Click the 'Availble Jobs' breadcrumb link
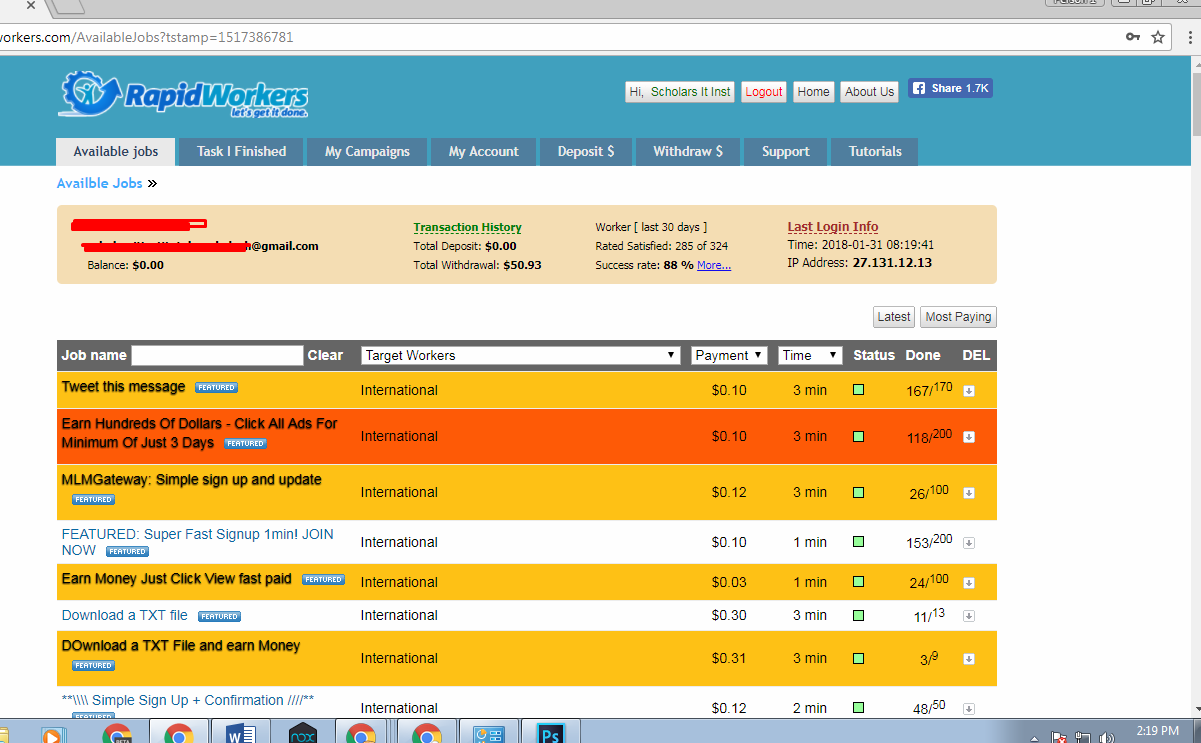The width and height of the screenshot is (1201, 743). (99, 183)
